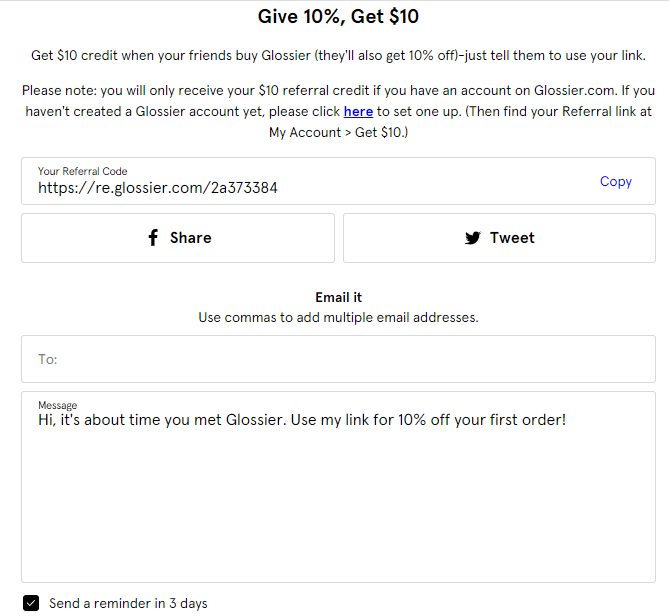Copy the referral code link
669x616 pixels.
pos(615,181)
